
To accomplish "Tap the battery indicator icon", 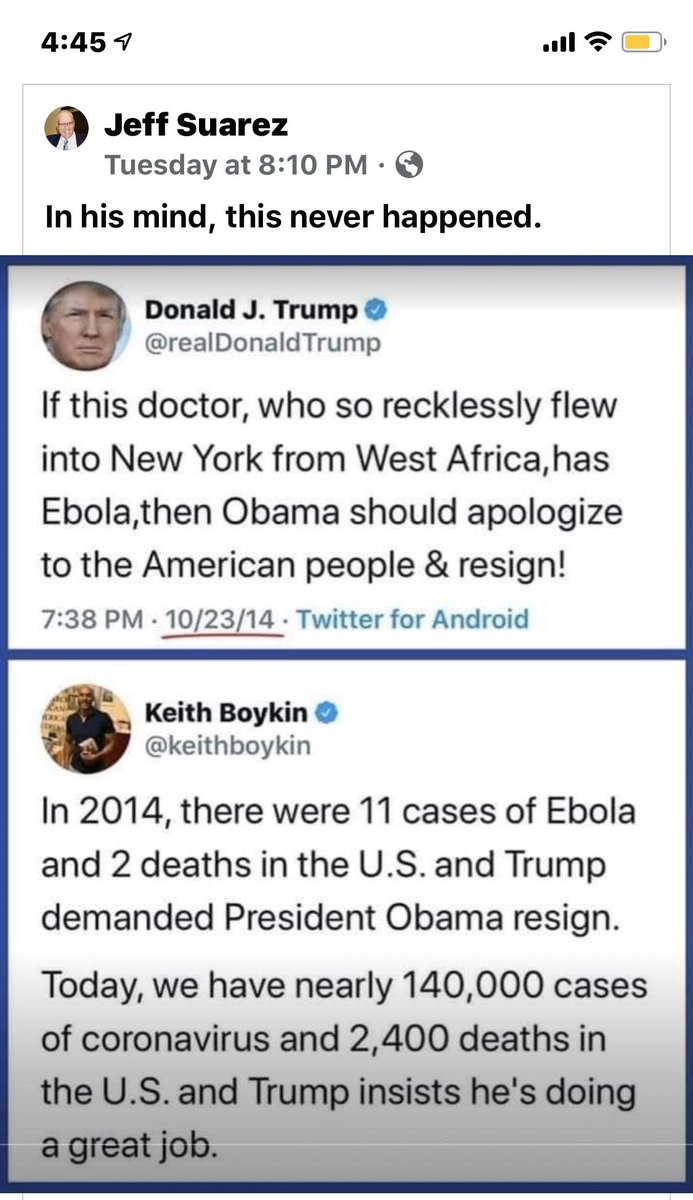I will point(638,42).
